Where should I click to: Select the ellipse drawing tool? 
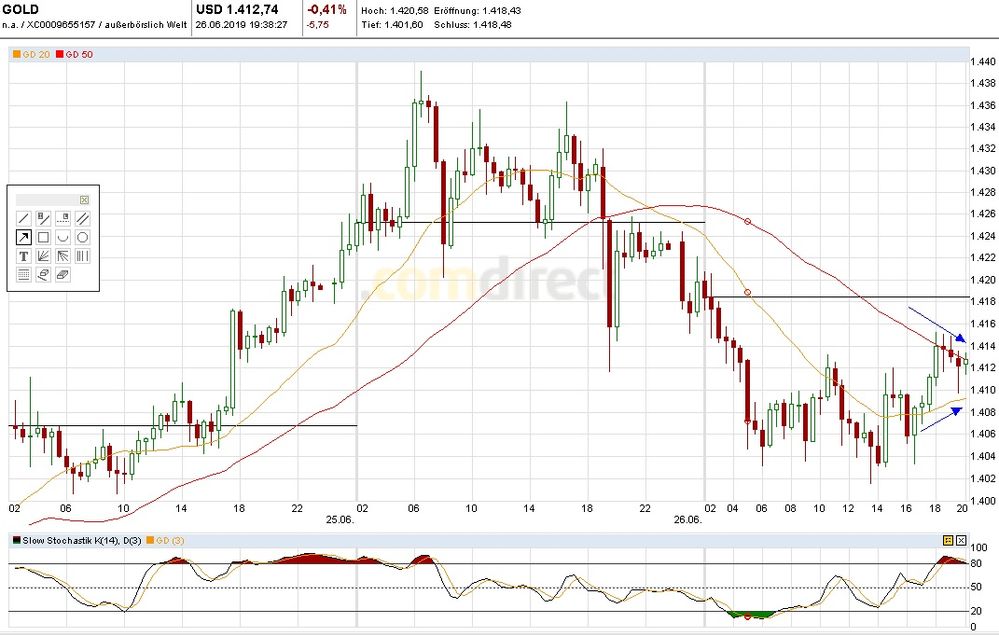84,237
